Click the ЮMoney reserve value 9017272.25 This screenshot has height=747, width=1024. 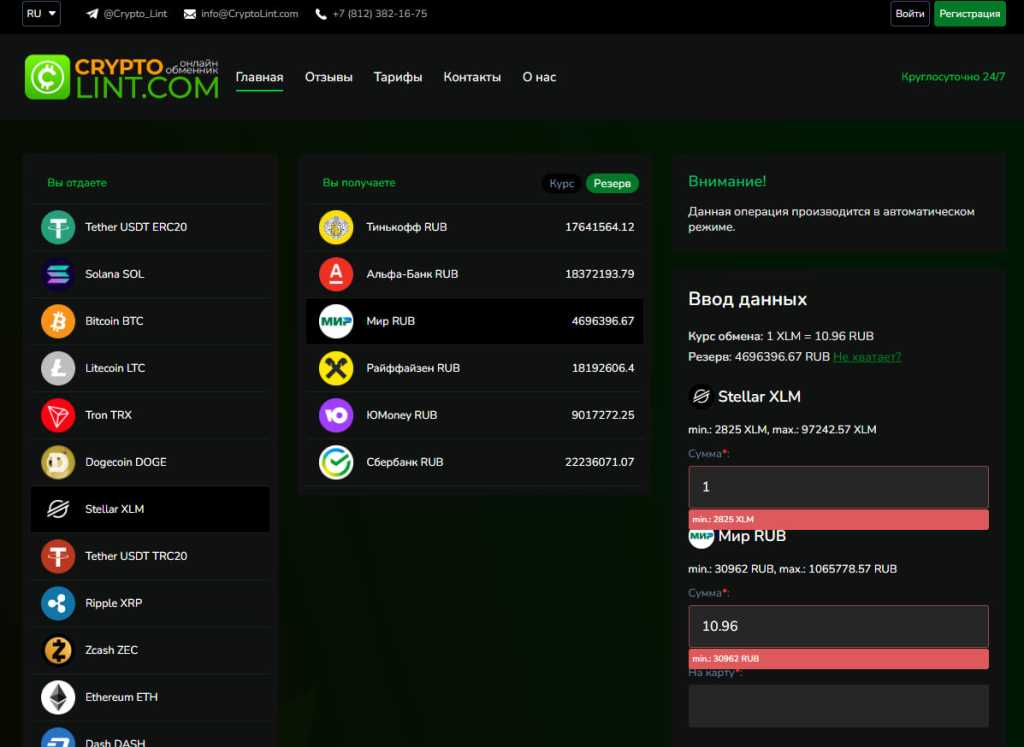point(603,415)
